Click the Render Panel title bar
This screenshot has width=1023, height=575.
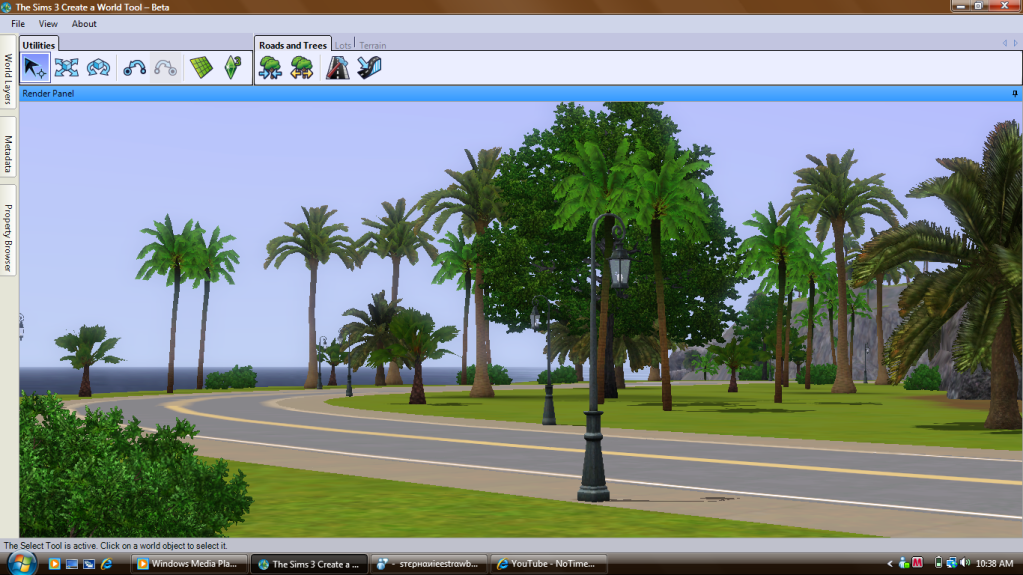[x=519, y=94]
